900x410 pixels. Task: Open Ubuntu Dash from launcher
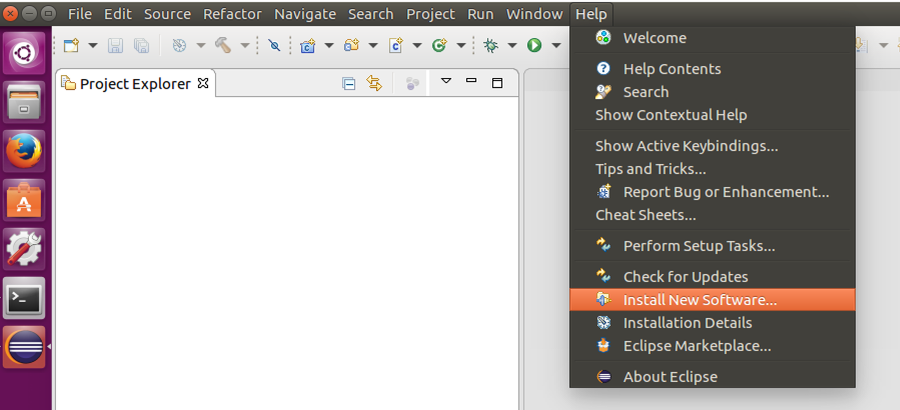[x=24, y=53]
